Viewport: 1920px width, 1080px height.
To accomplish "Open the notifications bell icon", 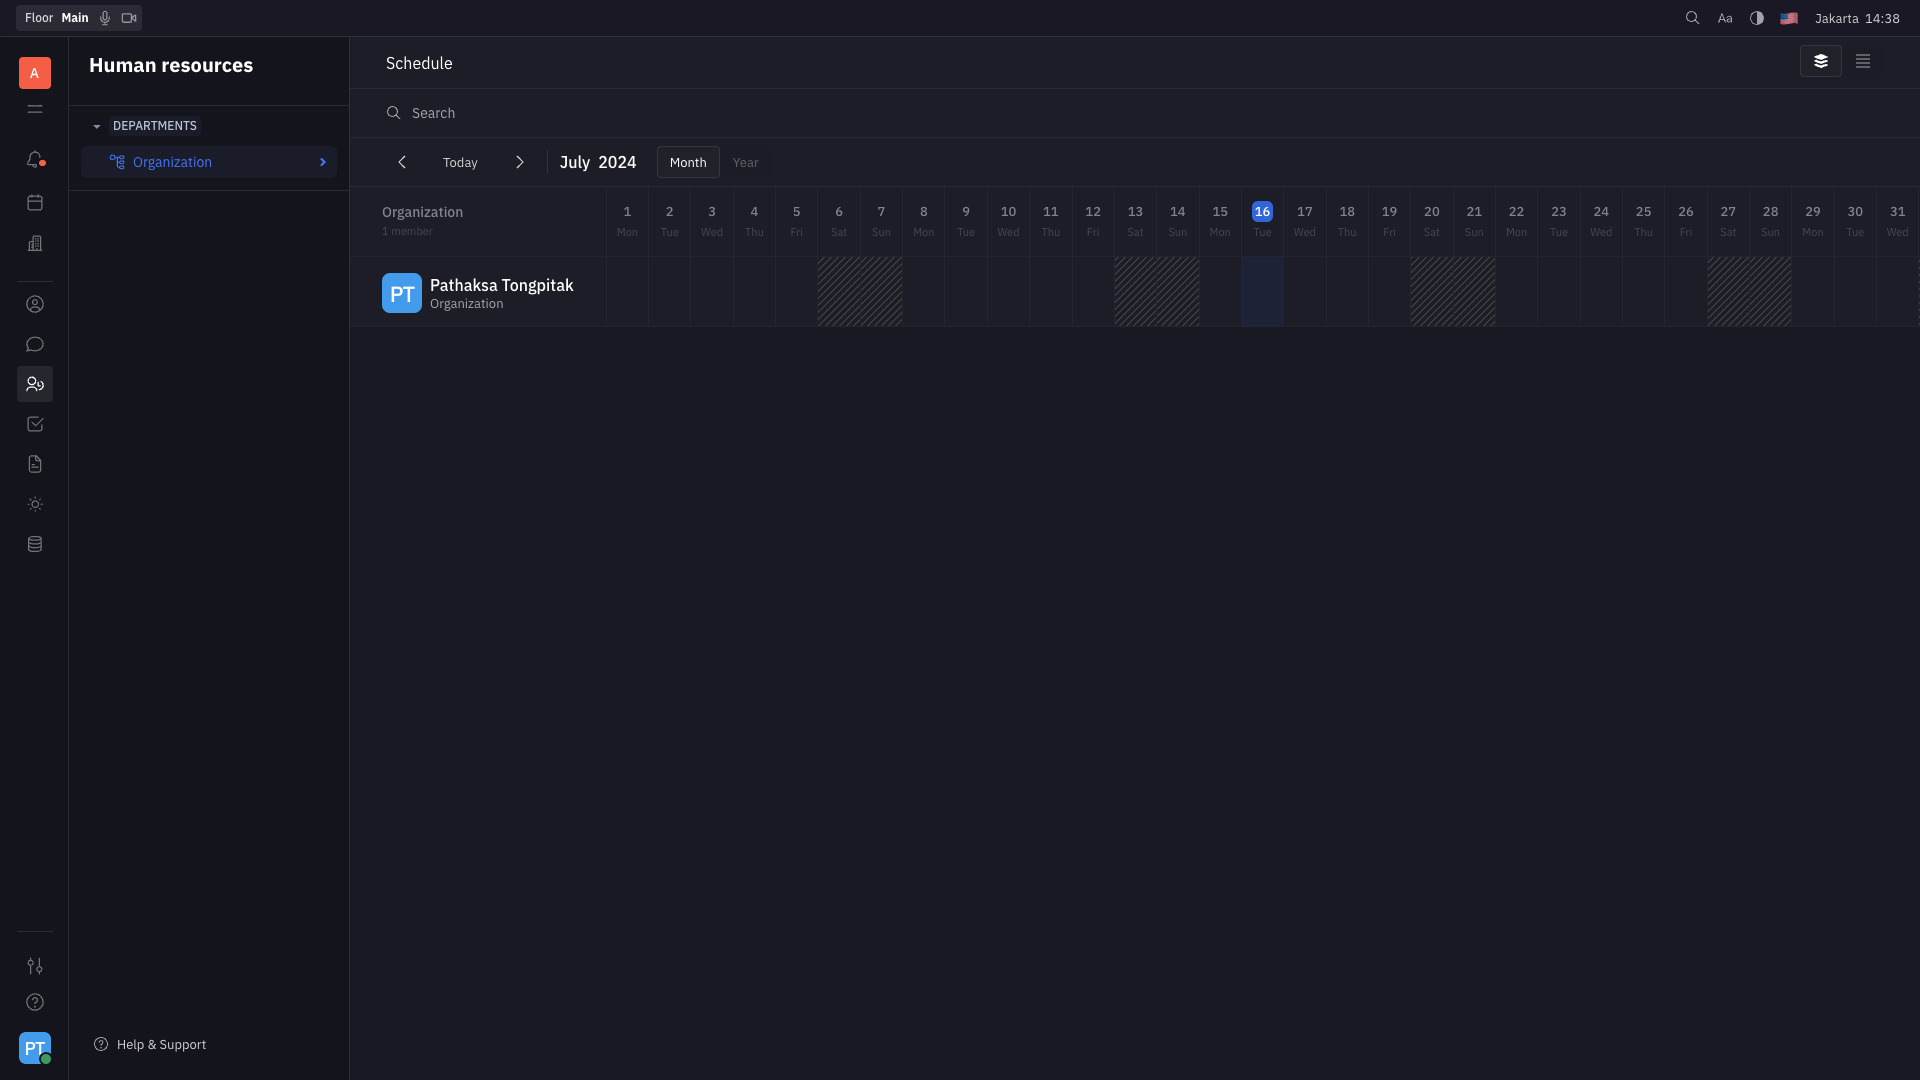I will (x=35, y=160).
